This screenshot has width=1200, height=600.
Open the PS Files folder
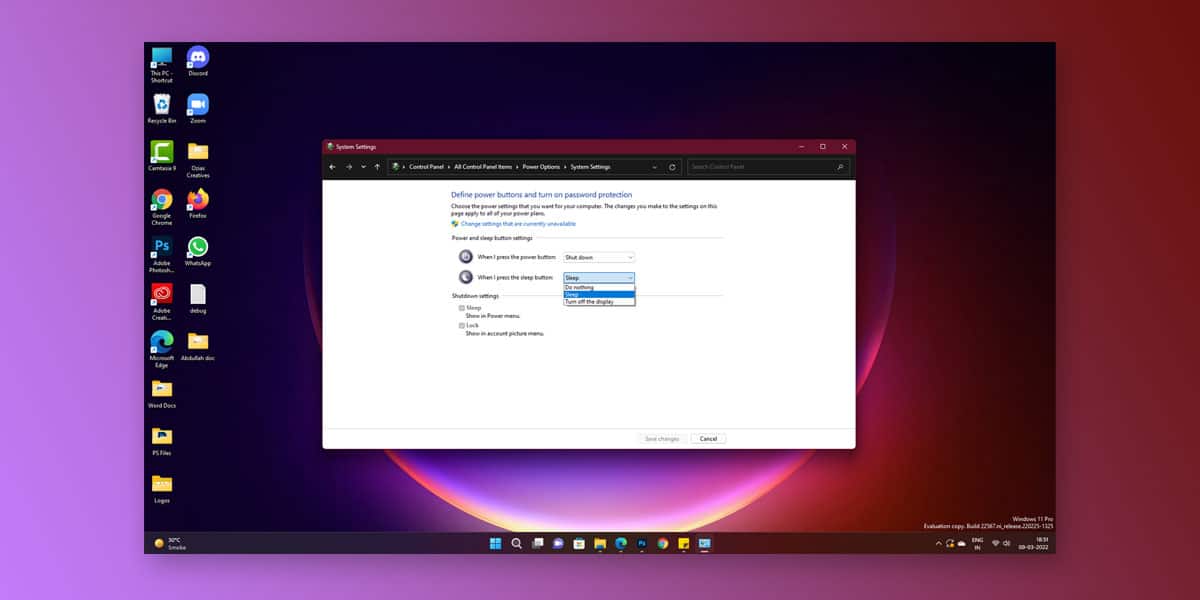161,441
